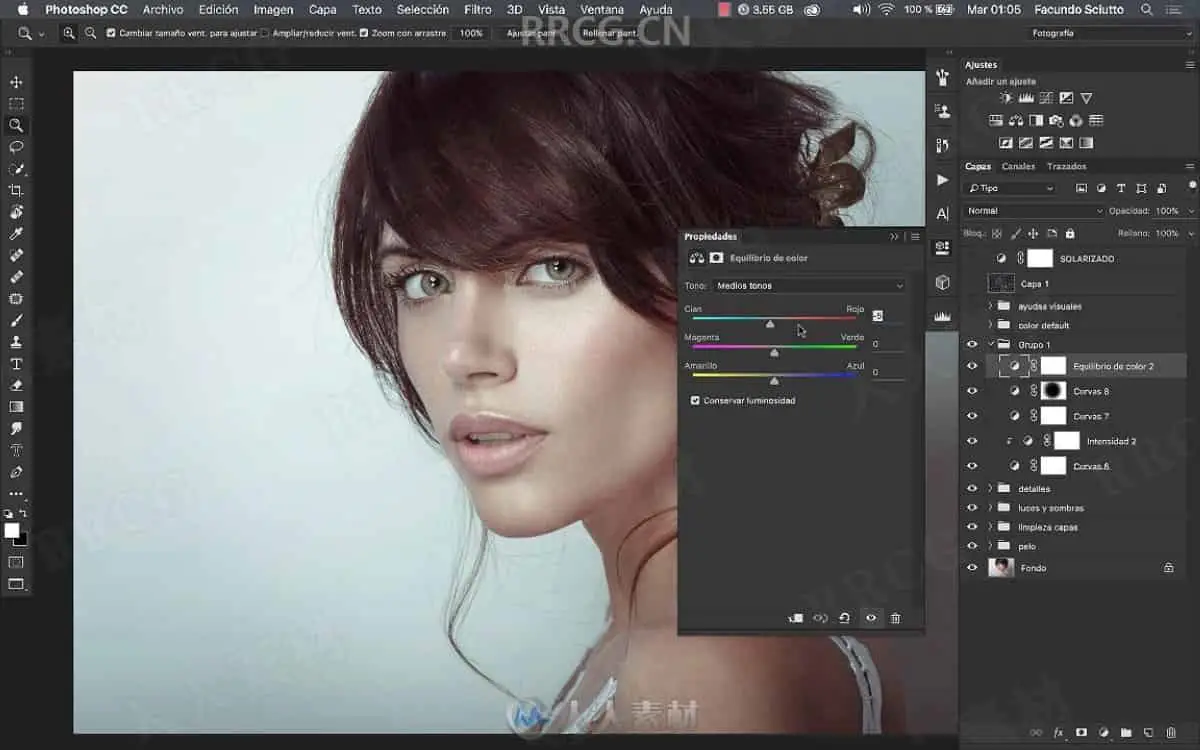
Task: Collapse the 'Grupo 1' group
Action: 991,344
